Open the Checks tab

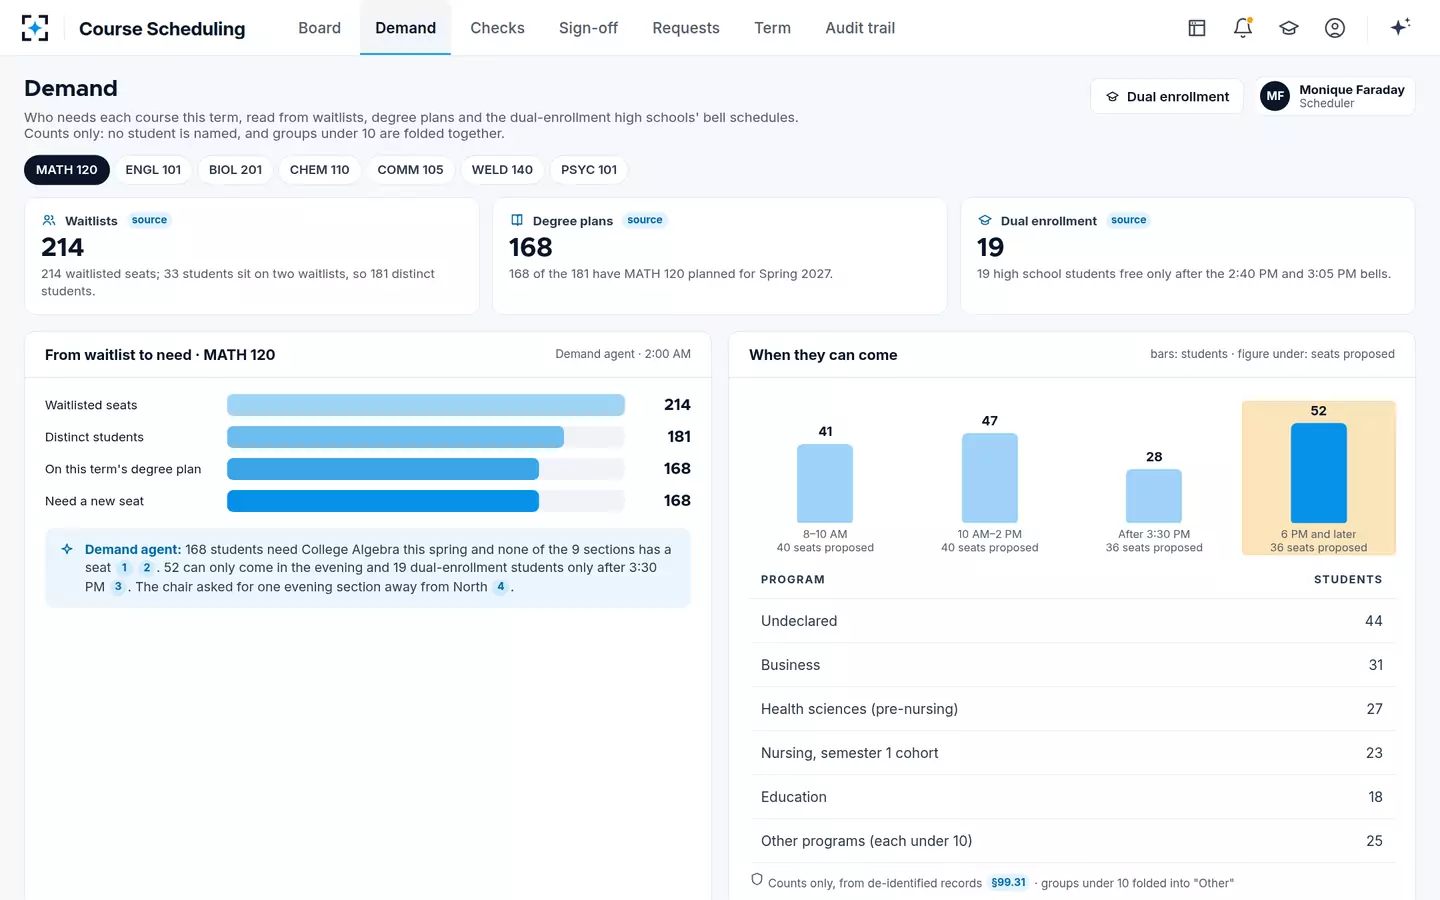[x=497, y=28]
